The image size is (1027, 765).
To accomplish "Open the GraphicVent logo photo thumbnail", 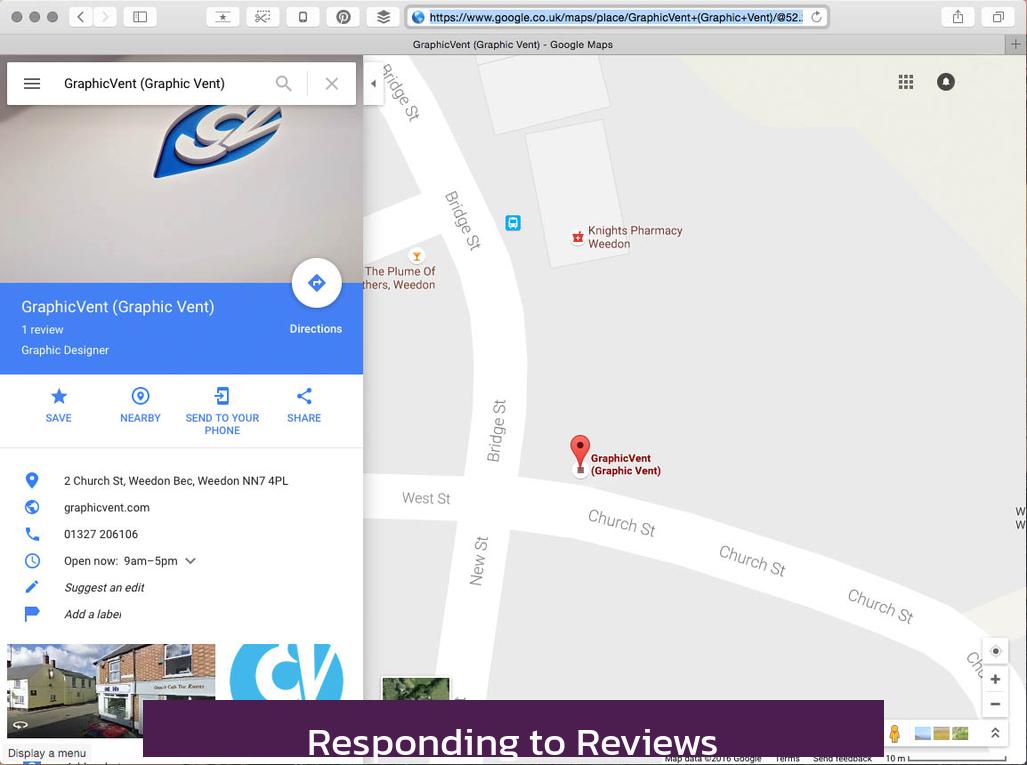I will pos(286,672).
